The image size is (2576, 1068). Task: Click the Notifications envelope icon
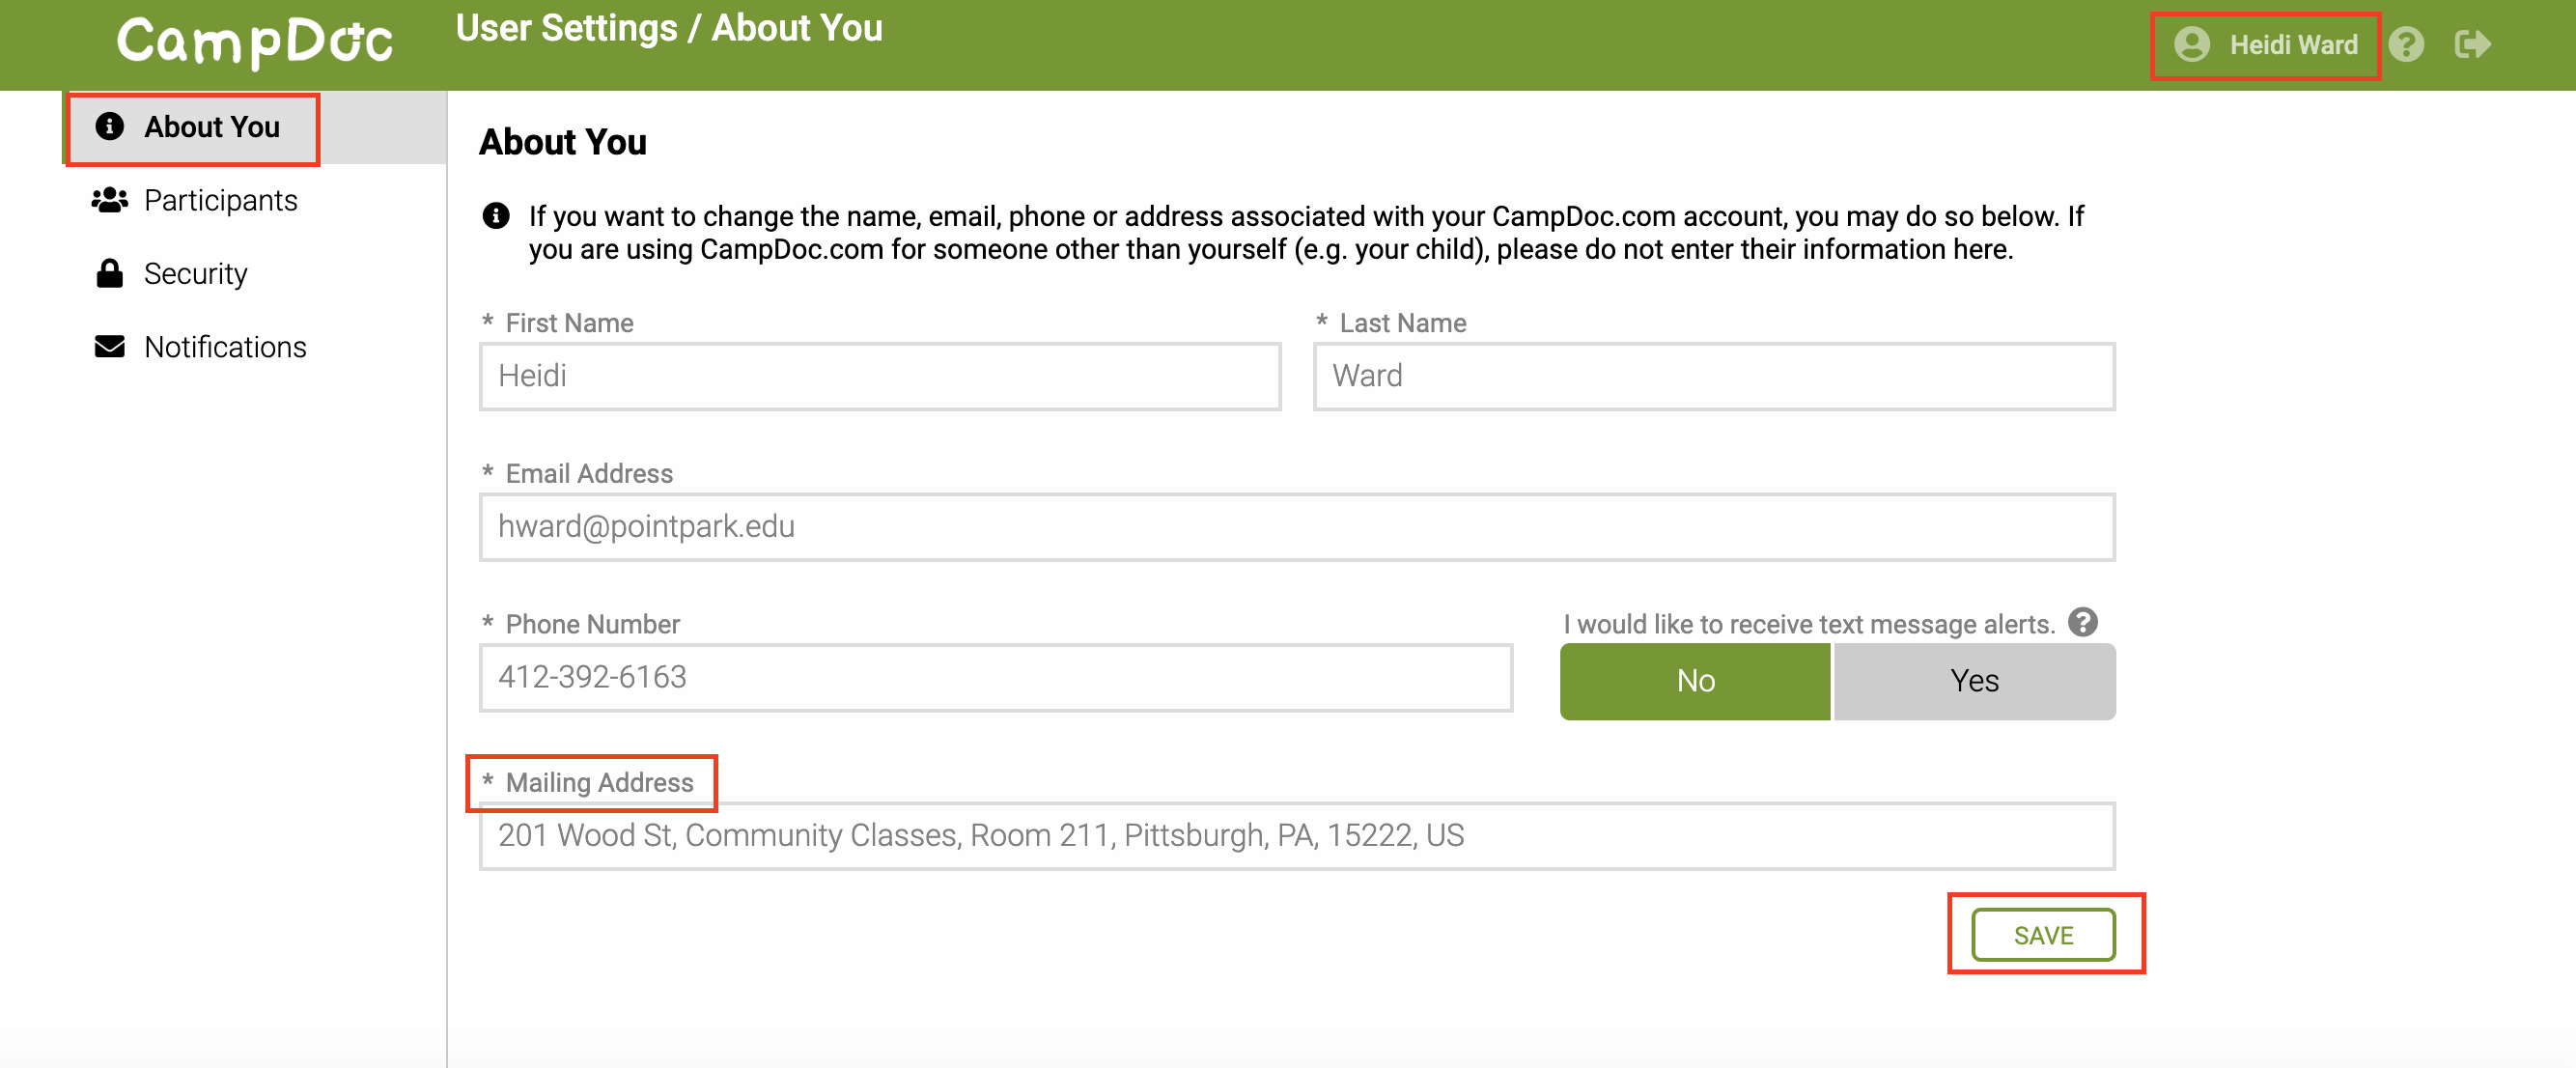[110, 347]
